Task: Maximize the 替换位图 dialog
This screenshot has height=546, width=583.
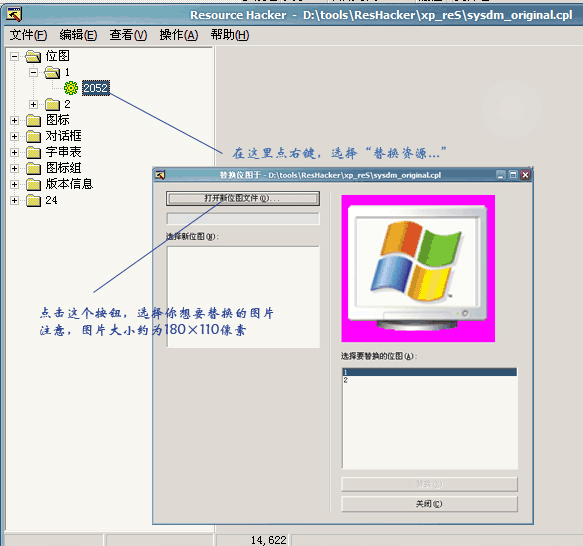Action: tap(513, 175)
